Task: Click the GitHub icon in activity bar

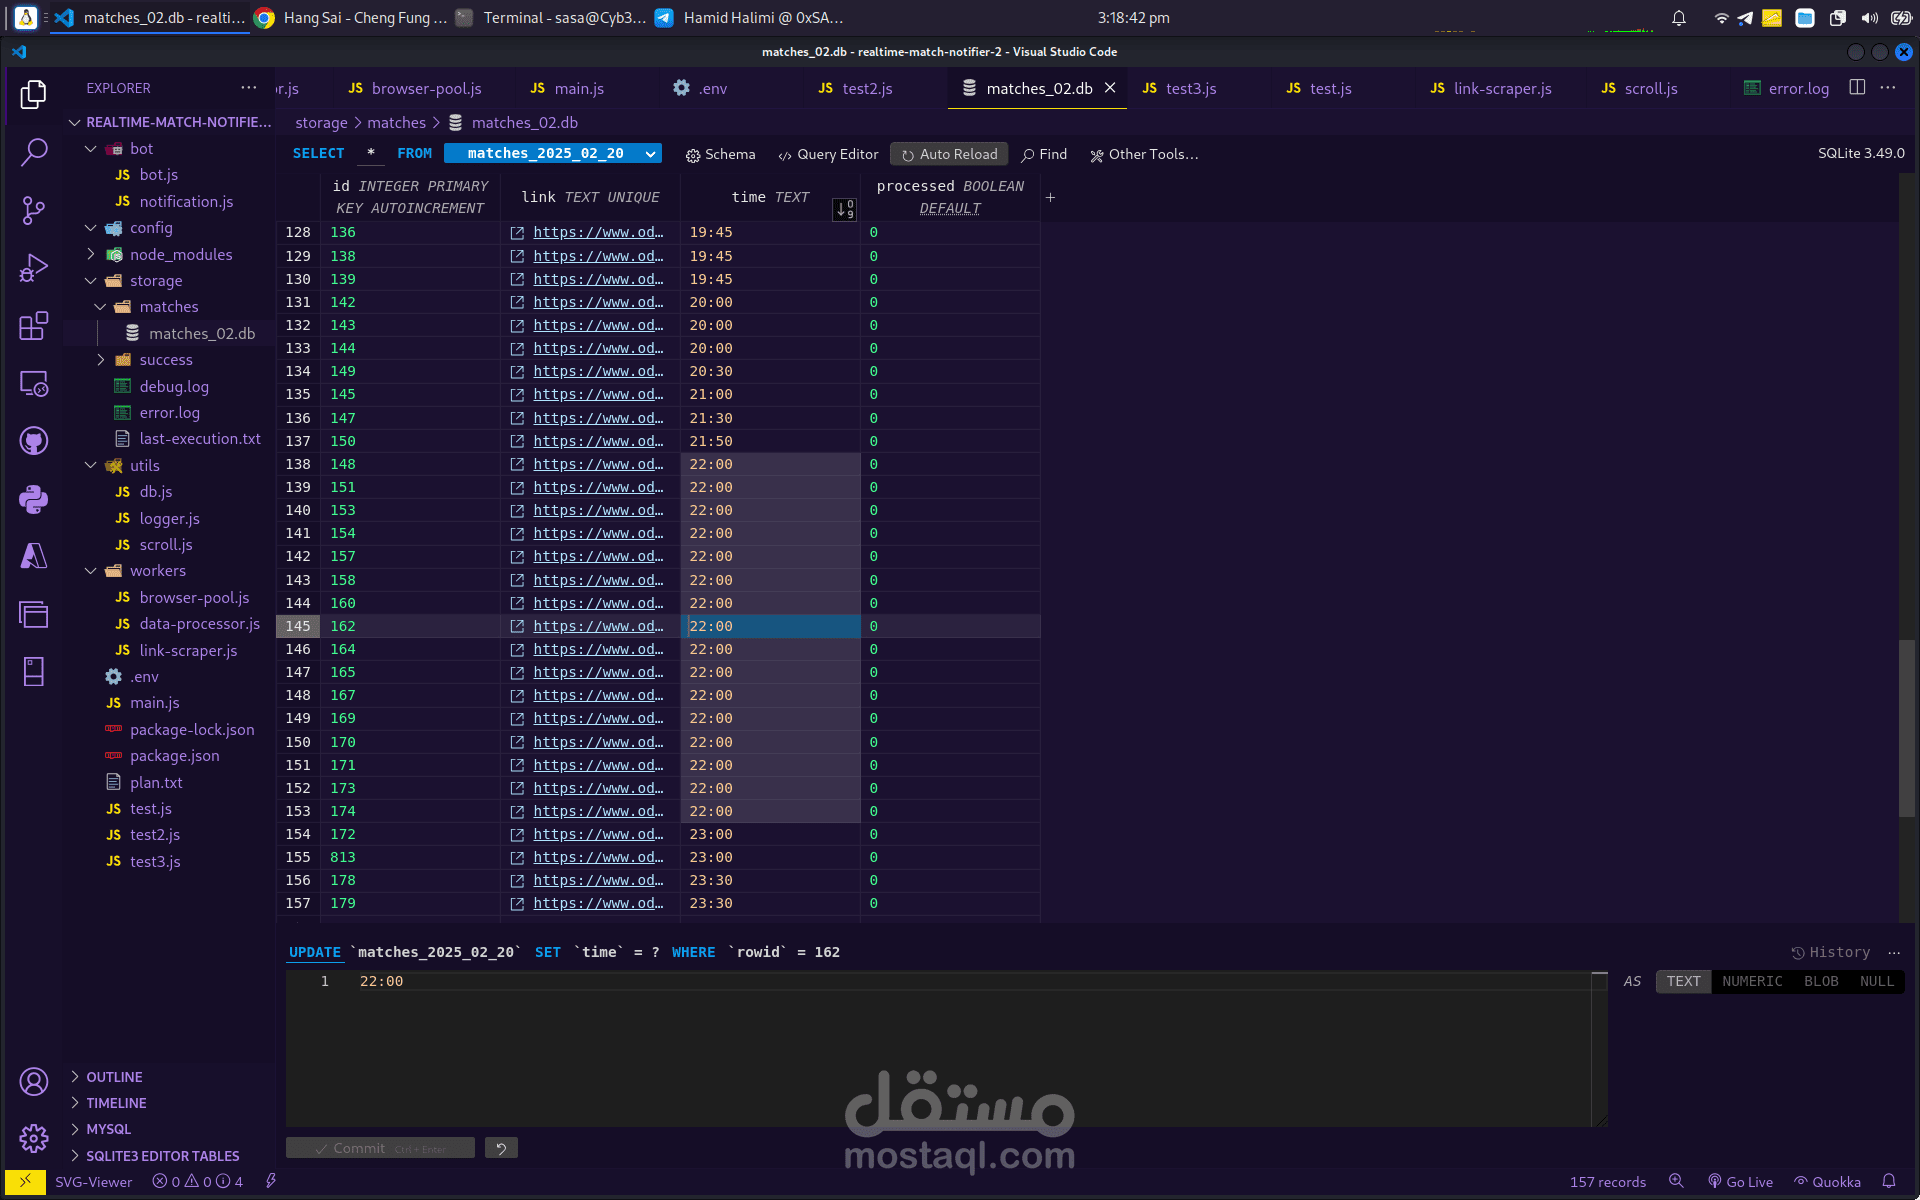Action: tap(33, 441)
